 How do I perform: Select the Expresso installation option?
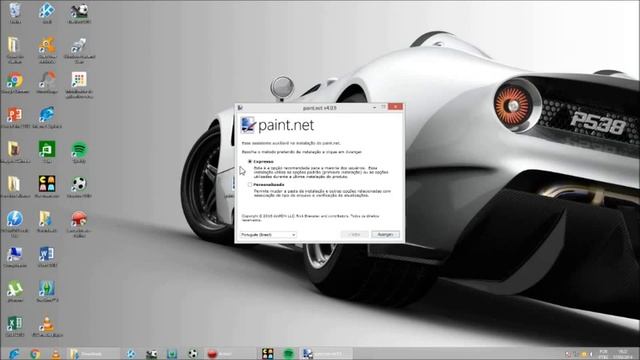pyautogui.click(x=250, y=162)
